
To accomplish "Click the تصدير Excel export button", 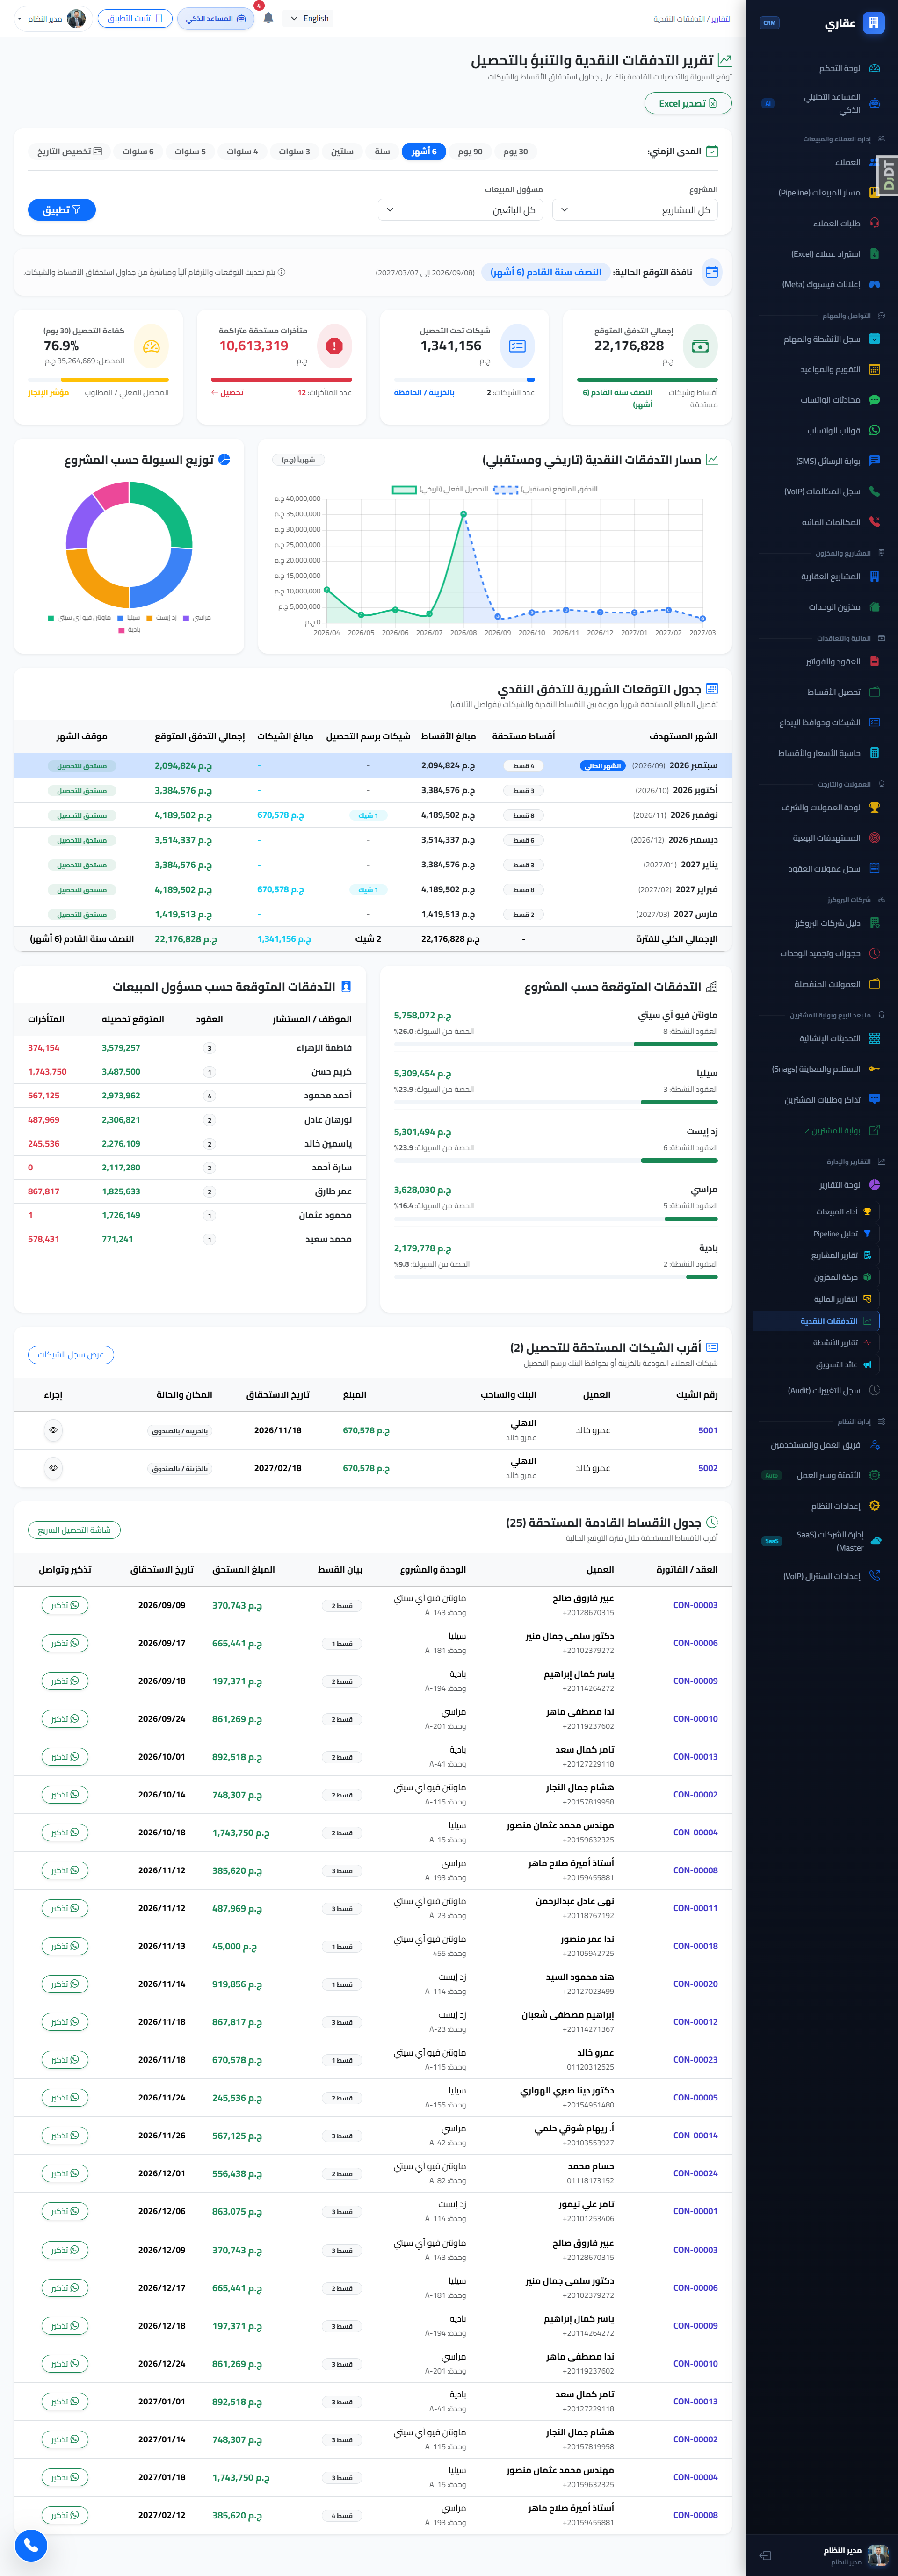I will tap(688, 103).
